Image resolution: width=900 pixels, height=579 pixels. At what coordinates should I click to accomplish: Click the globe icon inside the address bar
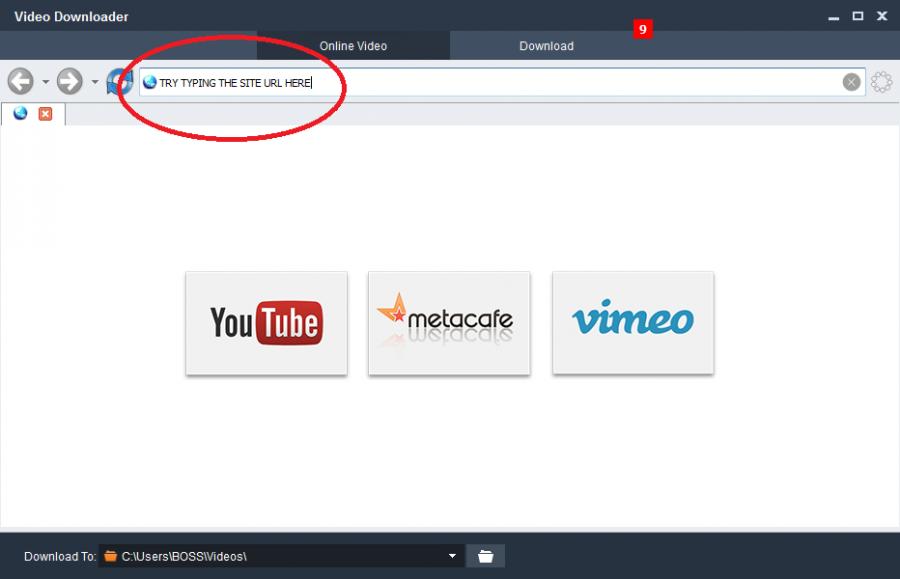tap(150, 82)
